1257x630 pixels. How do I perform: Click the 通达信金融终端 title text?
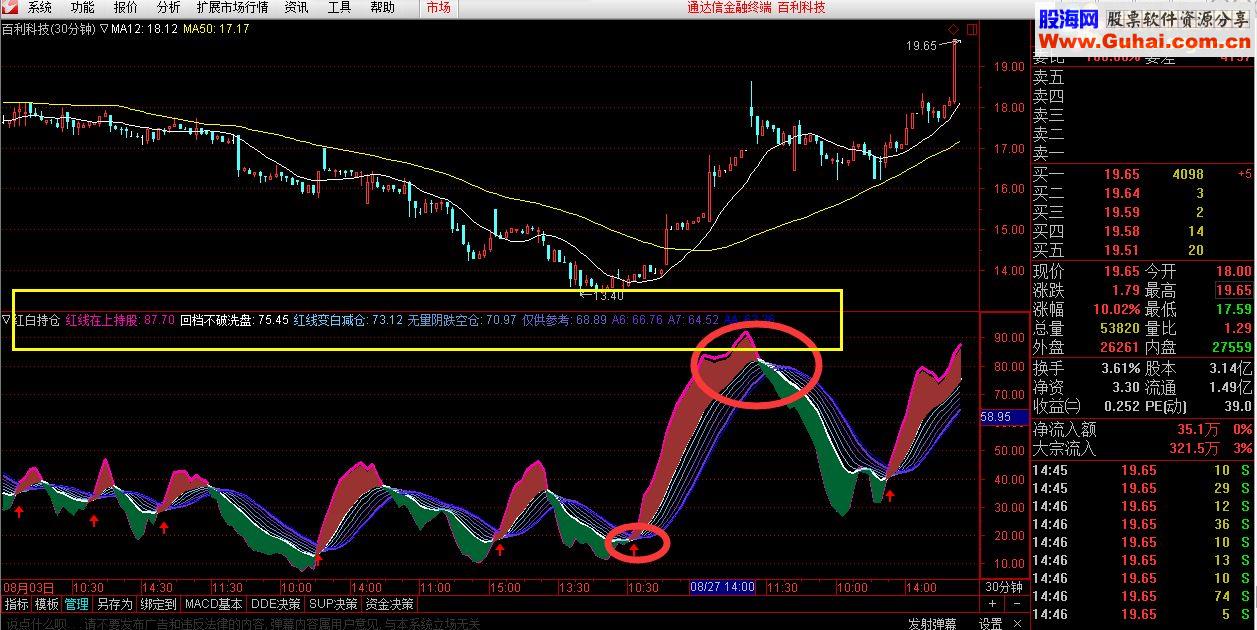729,7
